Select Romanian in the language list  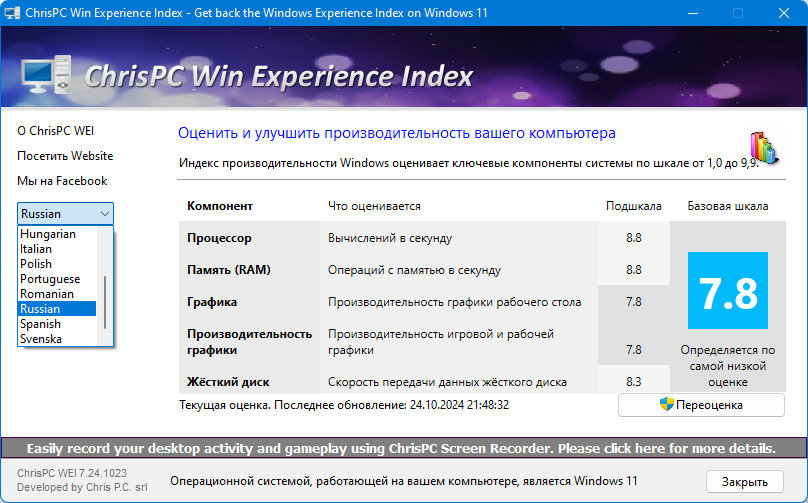tap(57, 294)
